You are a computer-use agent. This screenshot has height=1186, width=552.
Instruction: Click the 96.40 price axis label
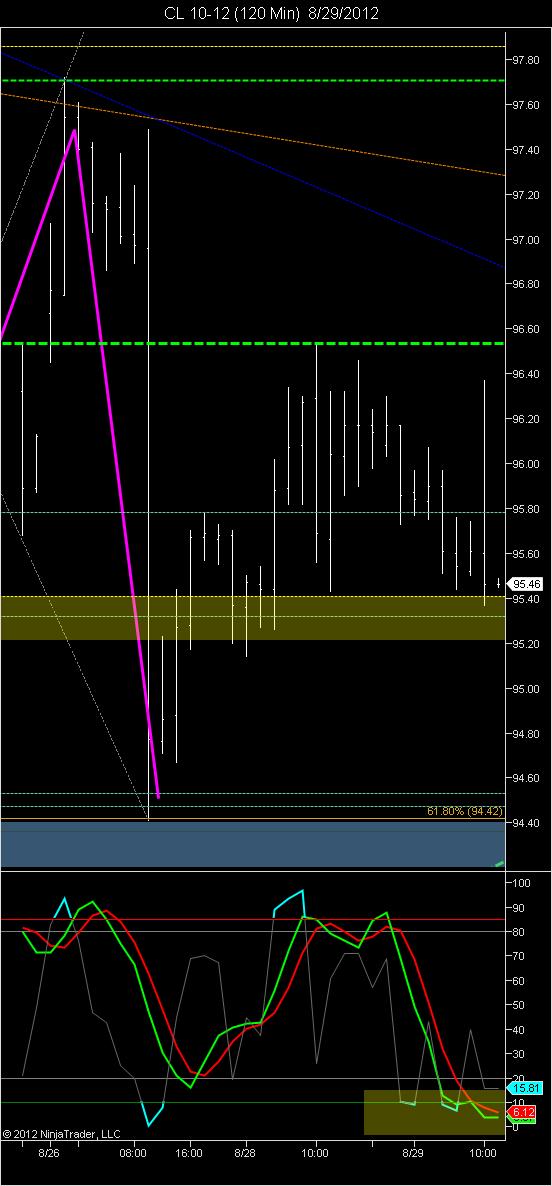(526, 374)
